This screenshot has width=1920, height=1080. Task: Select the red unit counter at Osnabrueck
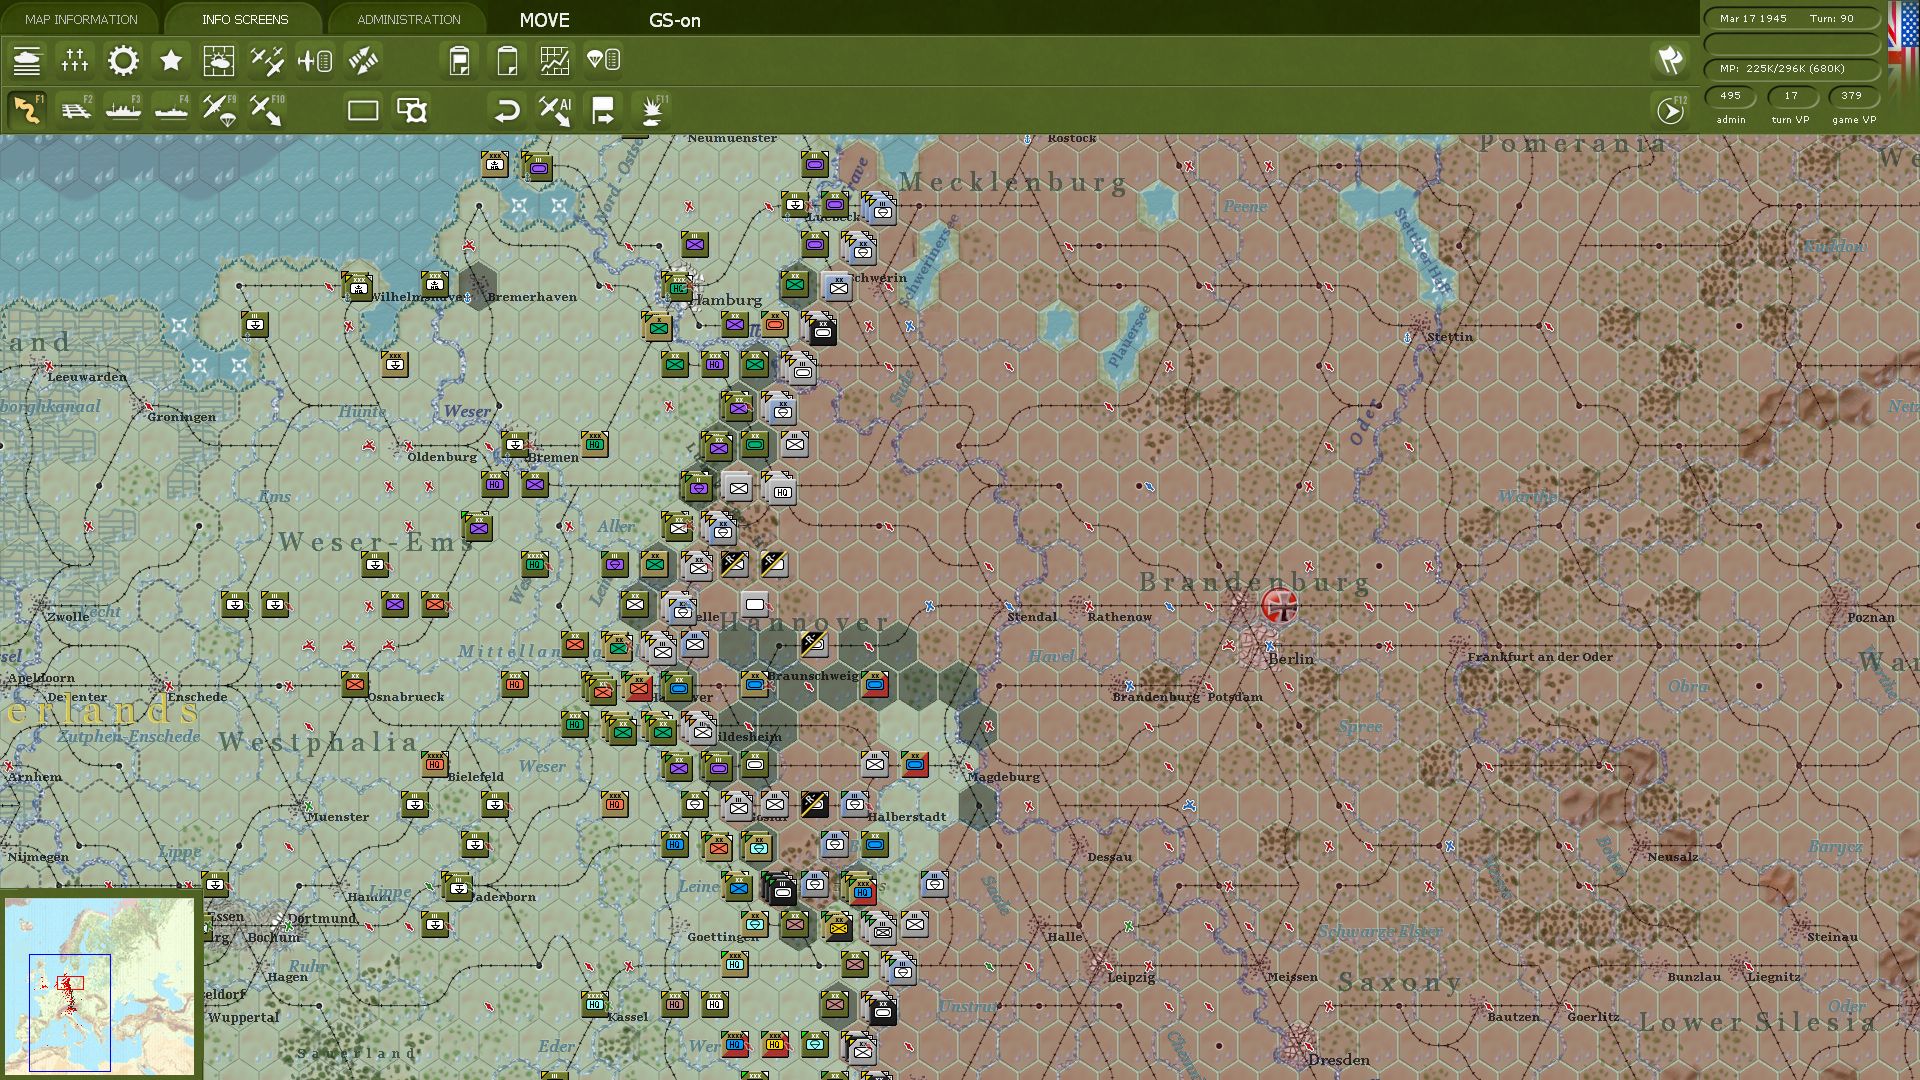355,684
